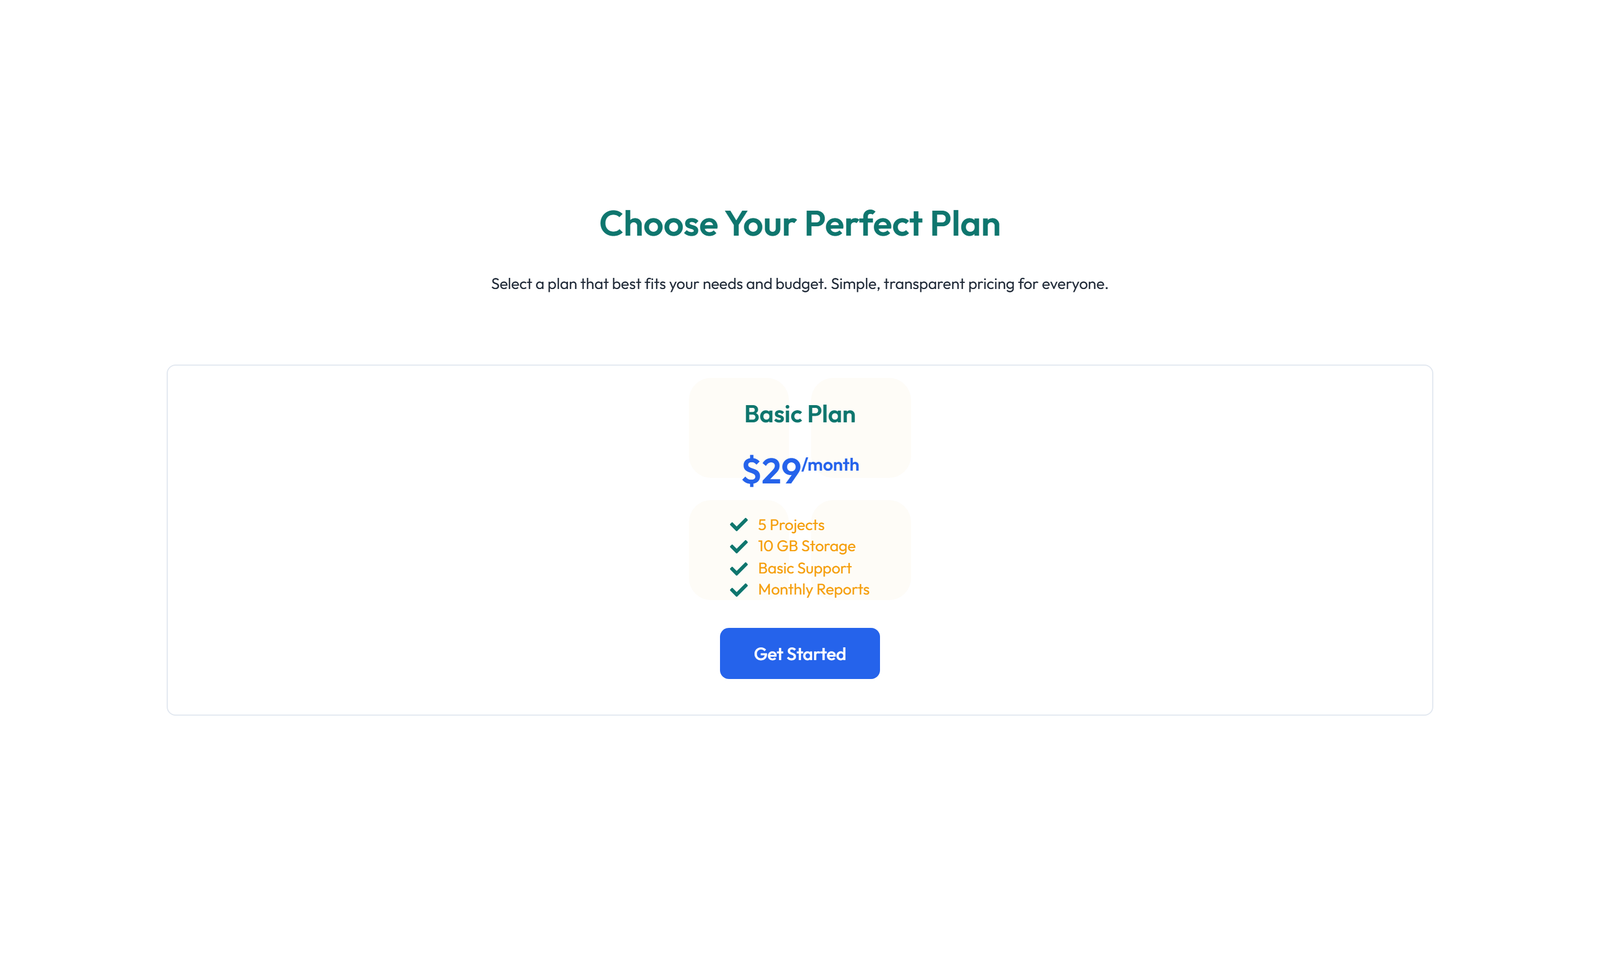Select the 10 GB Storage feature entry
This screenshot has height=978, width=1600.
[805, 546]
